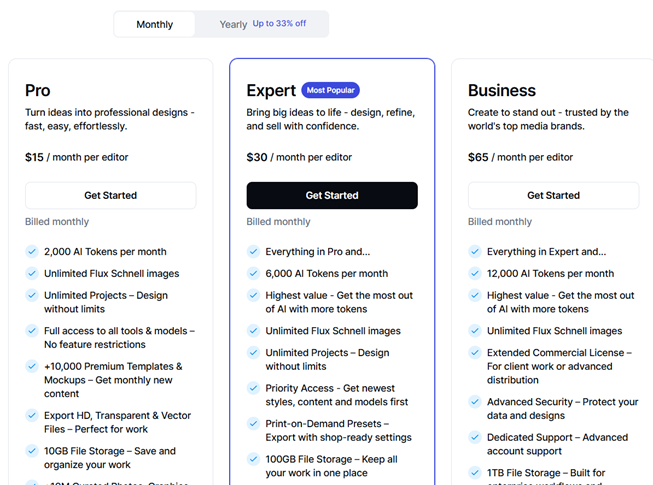The image size is (653, 485).
Task: Click checkmark icon beside 6,000 AI Tokens
Action: coord(253,273)
